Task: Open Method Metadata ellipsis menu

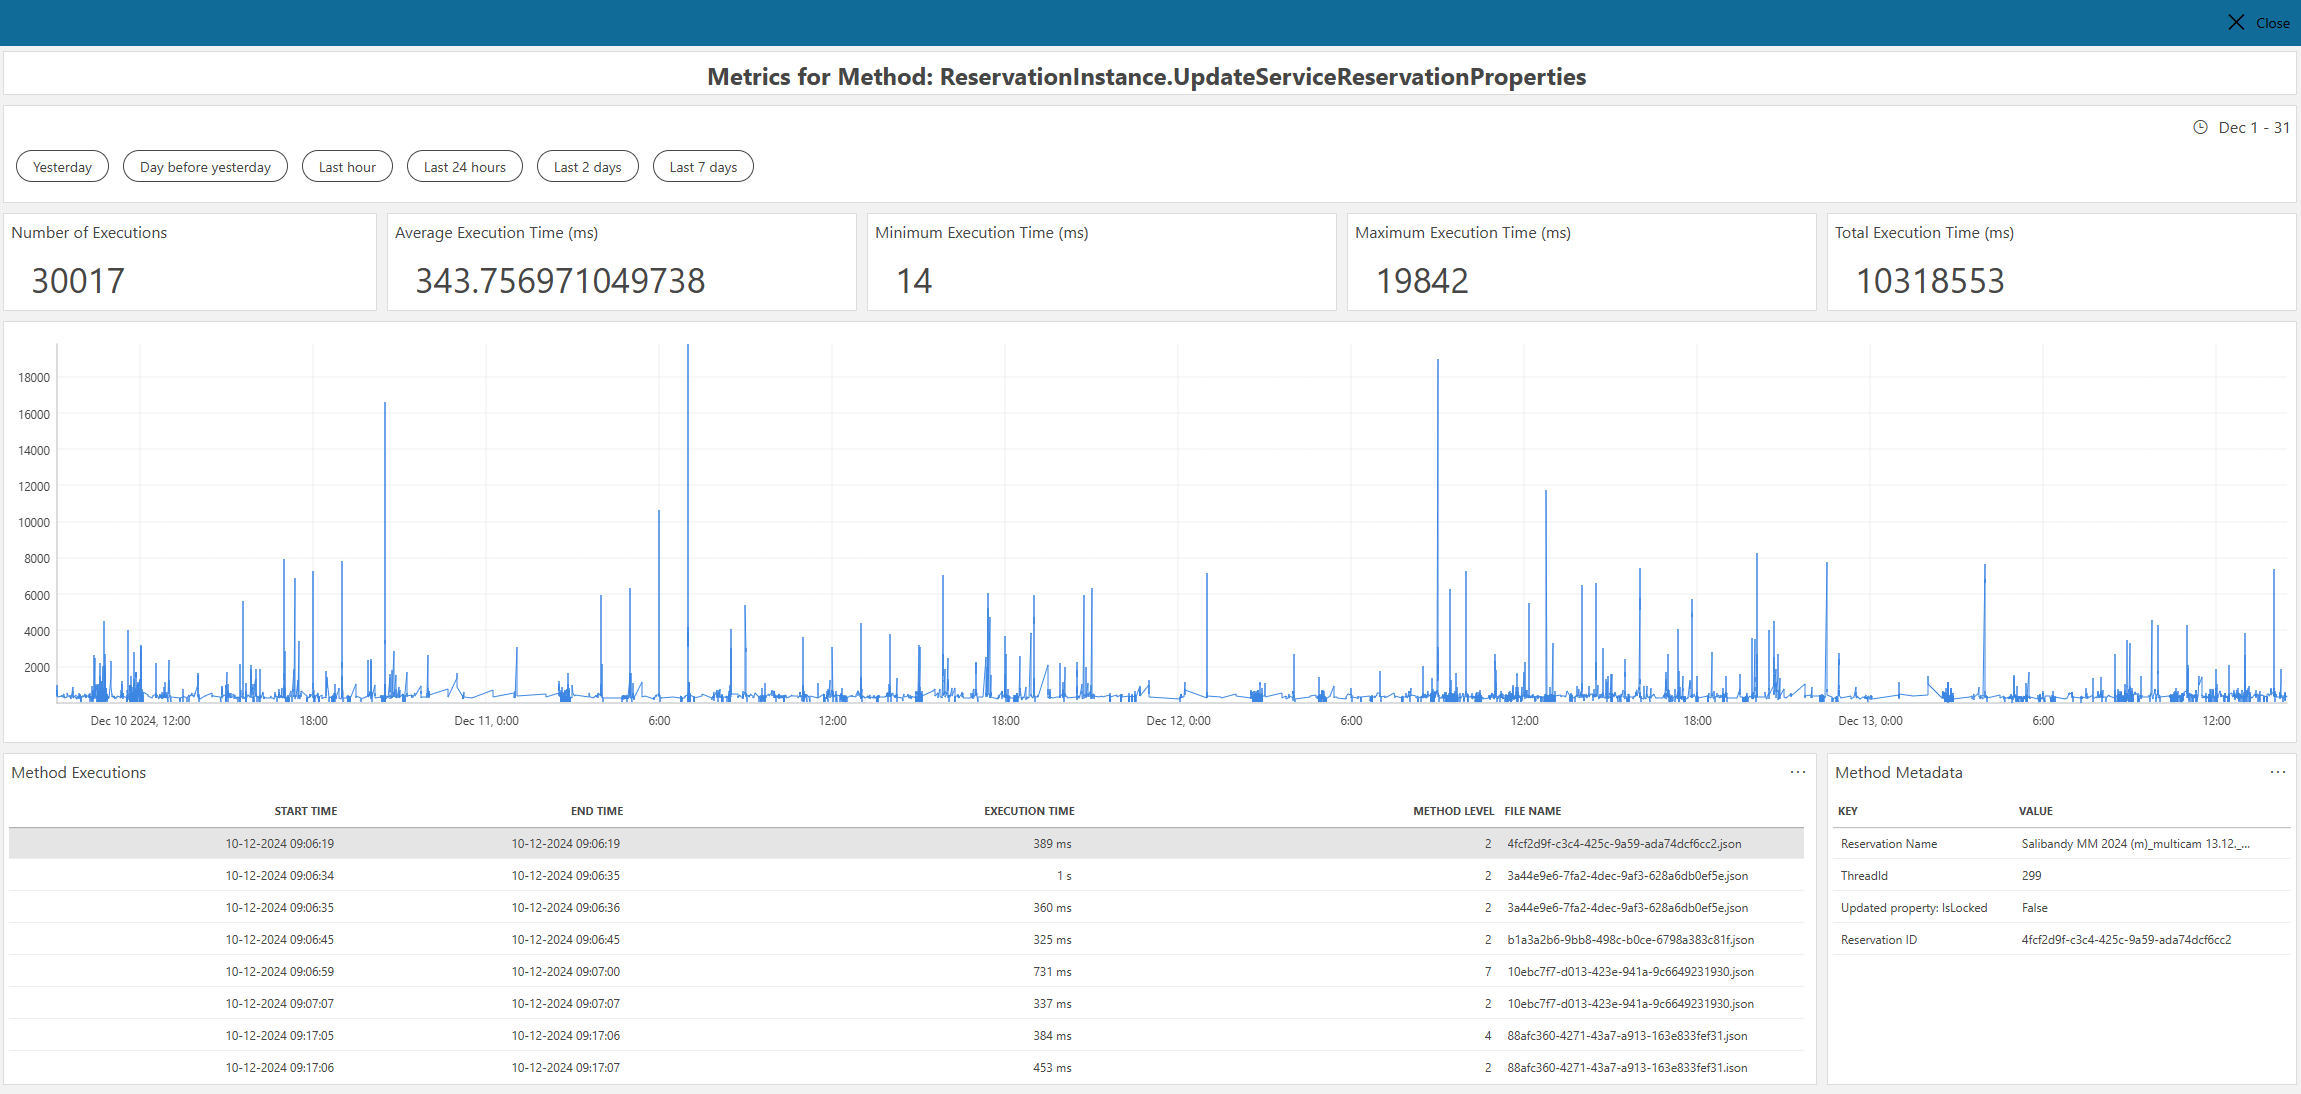Action: click(2277, 772)
